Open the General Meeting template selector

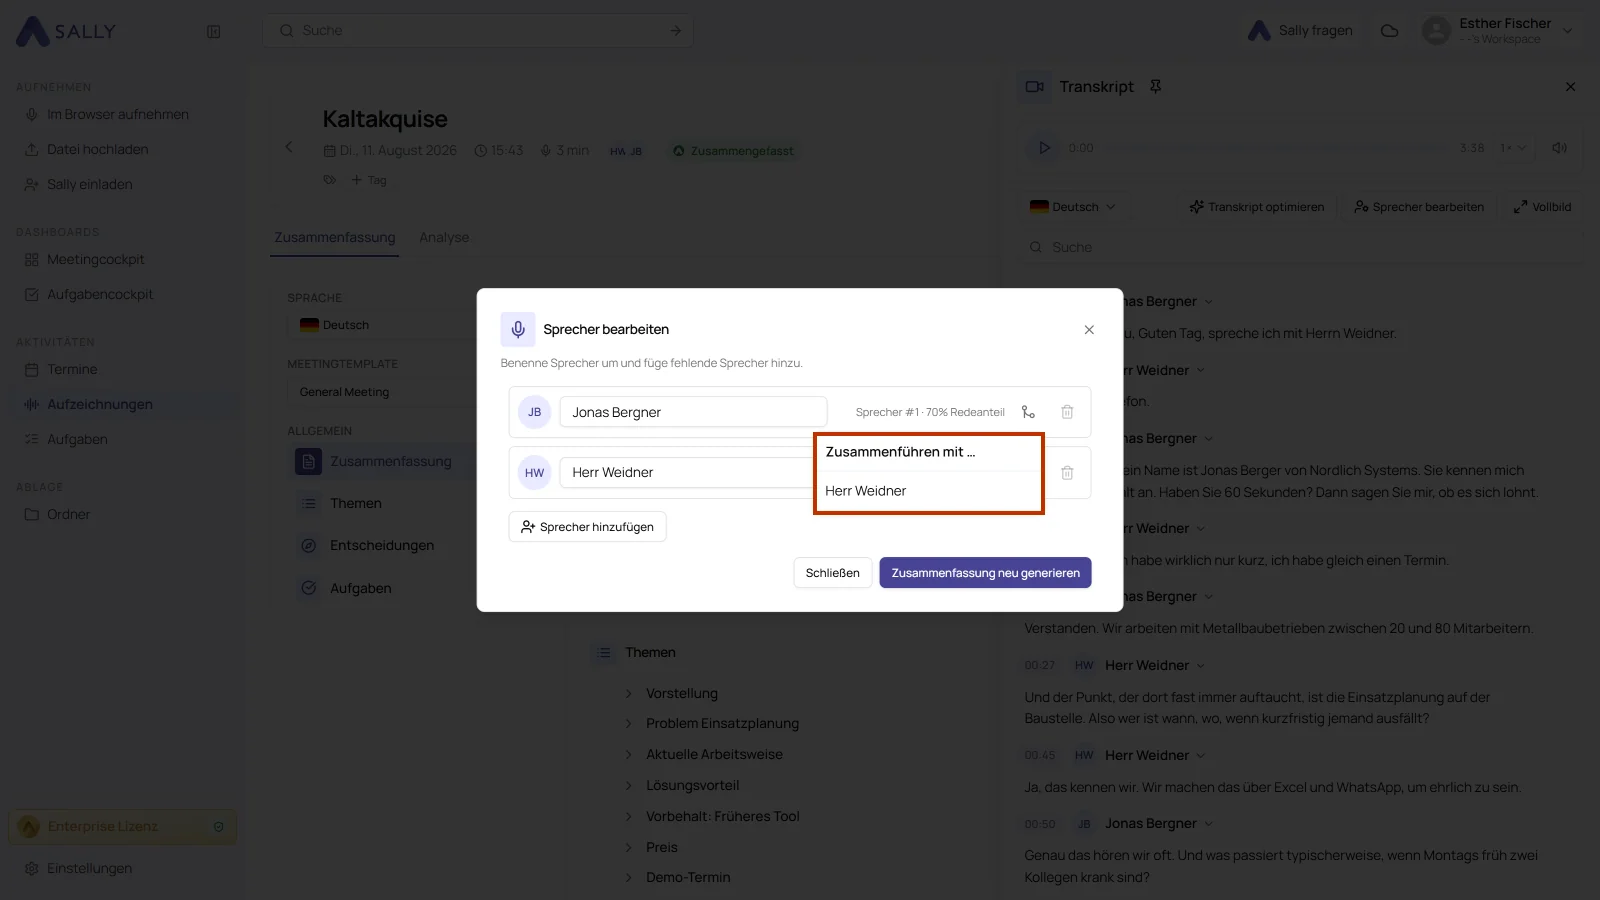point(381,392)
